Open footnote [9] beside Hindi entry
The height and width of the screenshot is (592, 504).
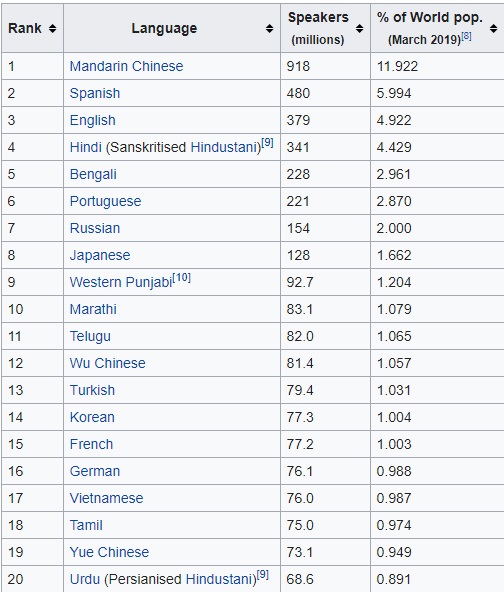click(x=267, y=143)
